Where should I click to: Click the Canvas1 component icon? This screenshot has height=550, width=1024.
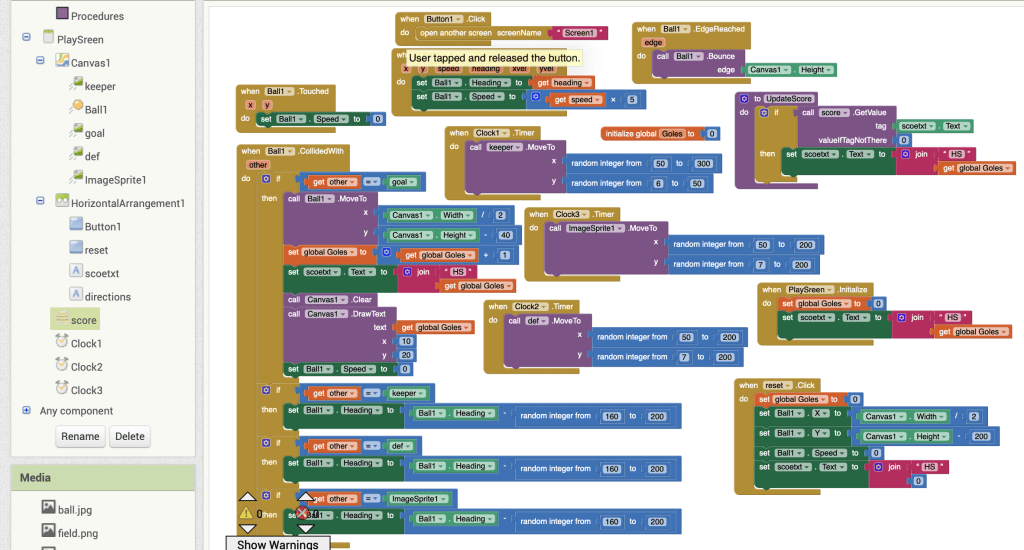(x=62, y=62)
